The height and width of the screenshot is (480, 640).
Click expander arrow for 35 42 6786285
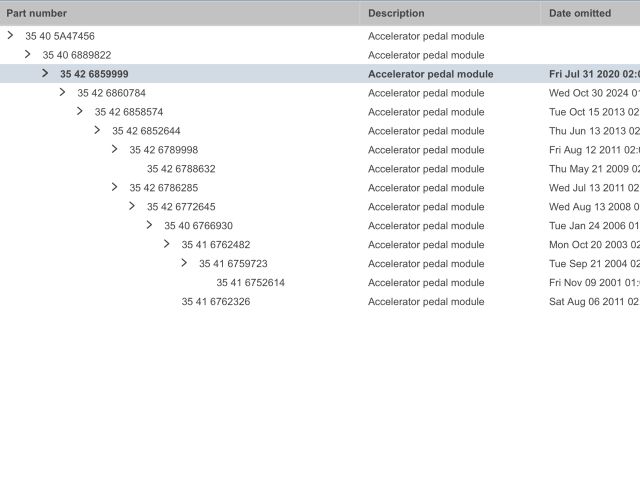click(114, 187)
